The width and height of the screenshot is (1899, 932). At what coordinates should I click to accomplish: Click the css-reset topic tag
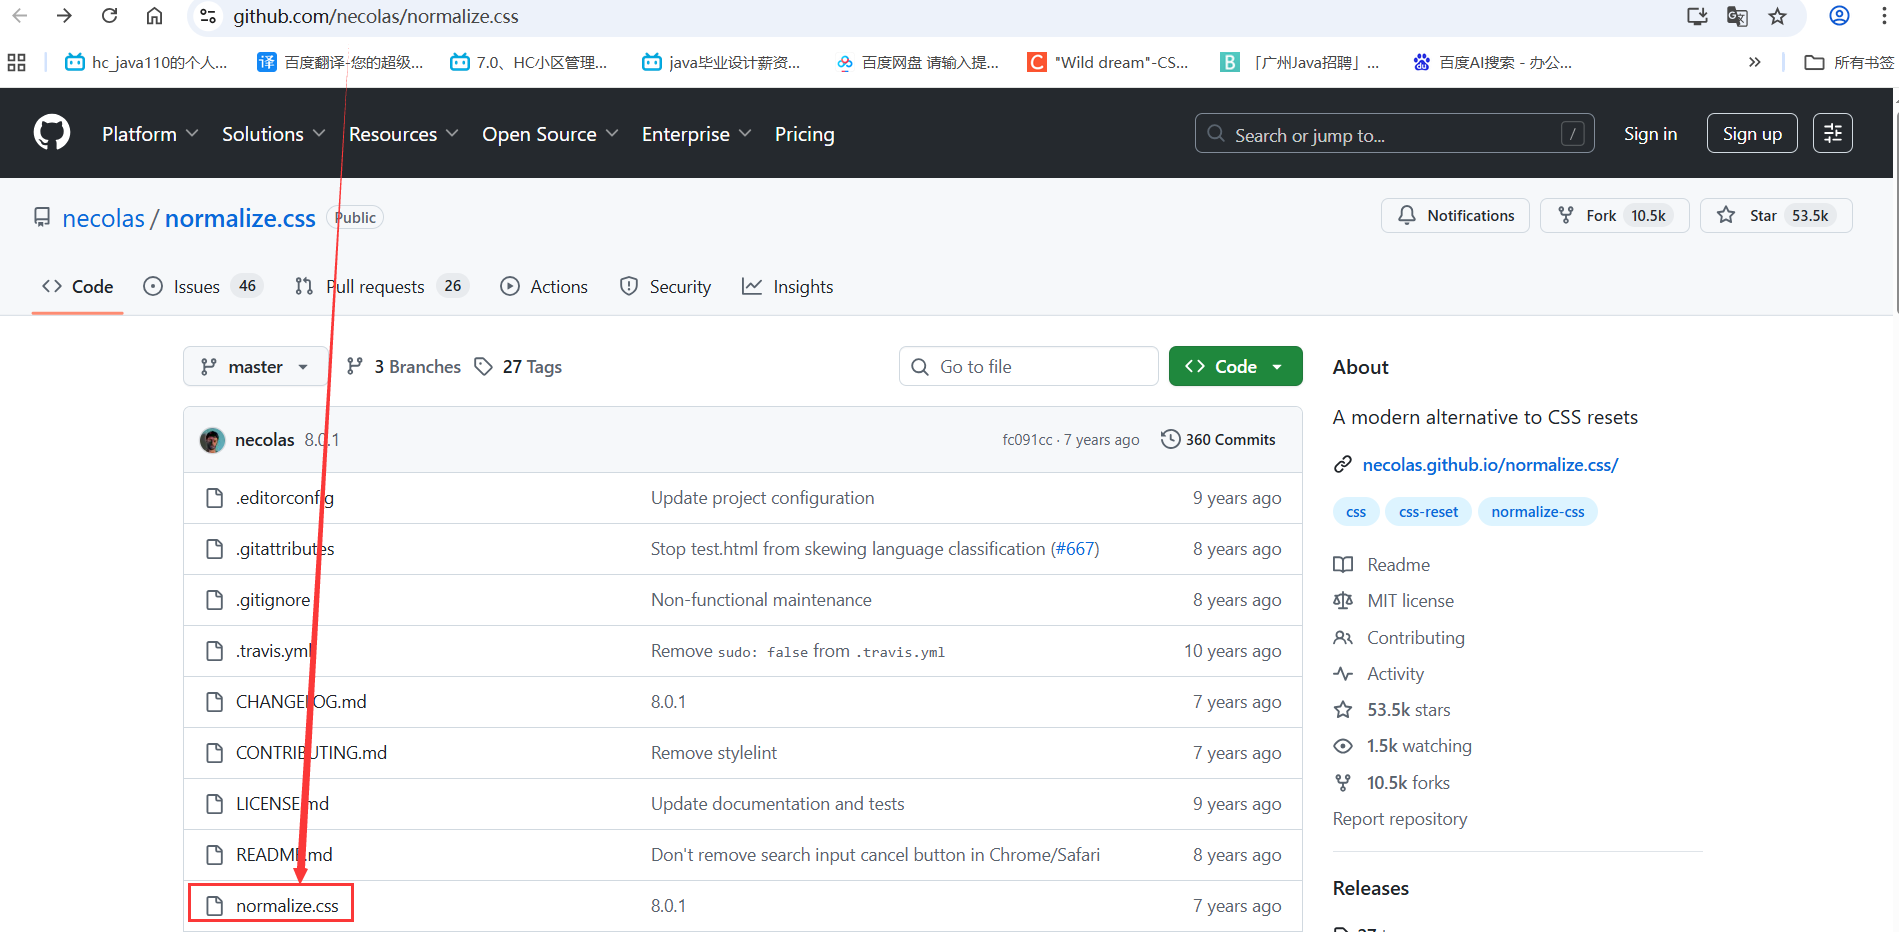click(1428, 512)
